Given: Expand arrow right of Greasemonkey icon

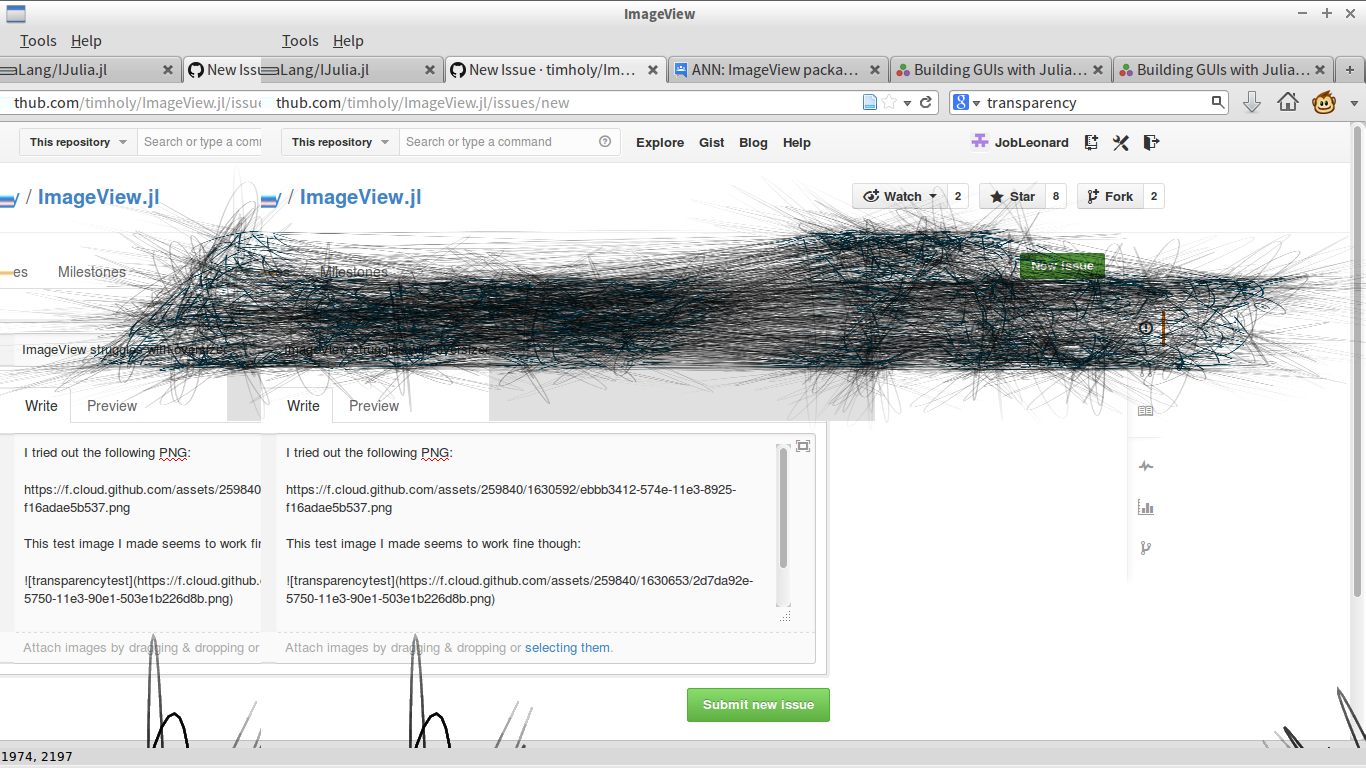Looking at the screenshot, I should 1354,103.
